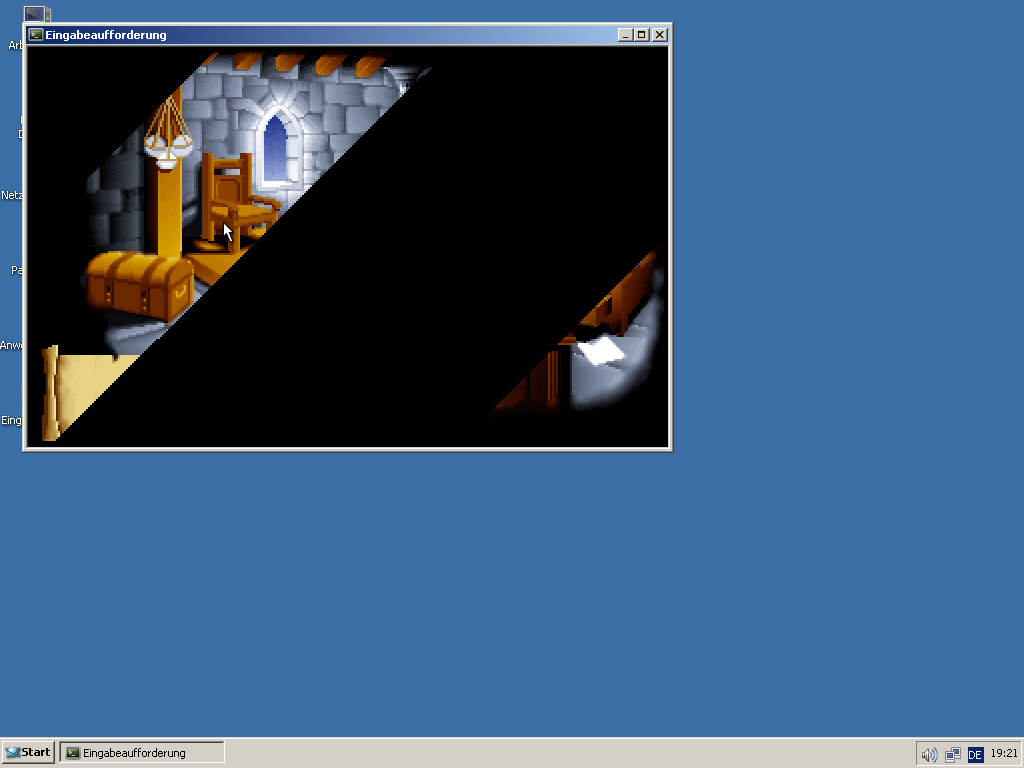Open the Start menu
This screenshot has width=1024, height=768.
28,752
